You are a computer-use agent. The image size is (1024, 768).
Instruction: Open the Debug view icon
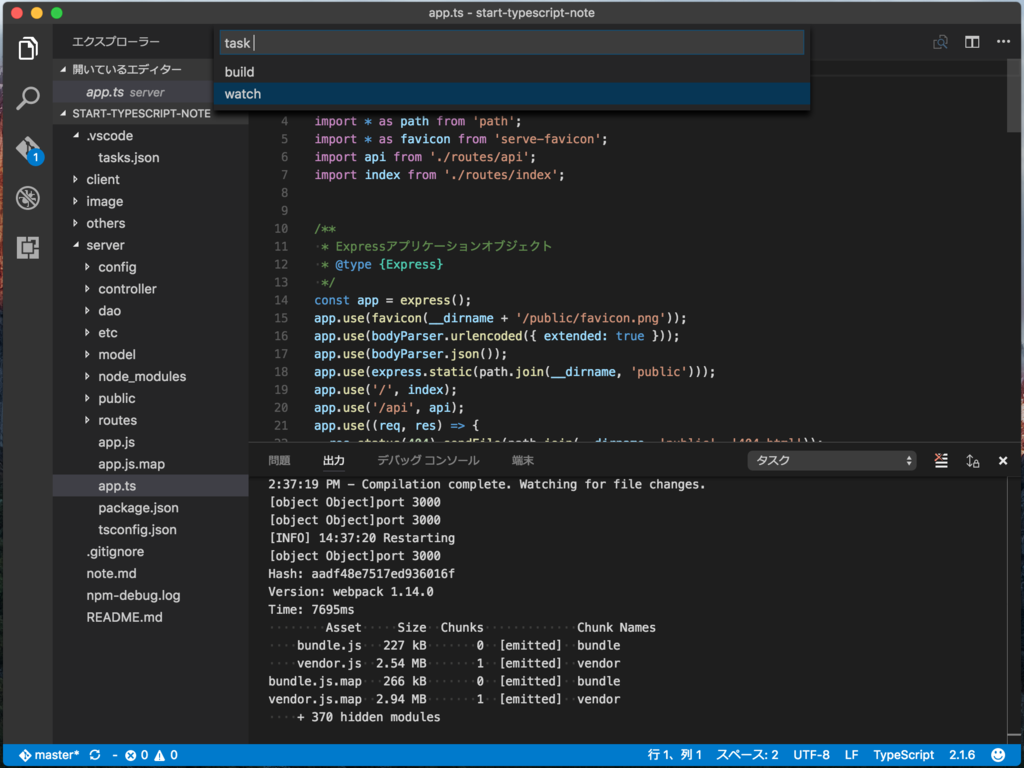[x=27, y=198]
